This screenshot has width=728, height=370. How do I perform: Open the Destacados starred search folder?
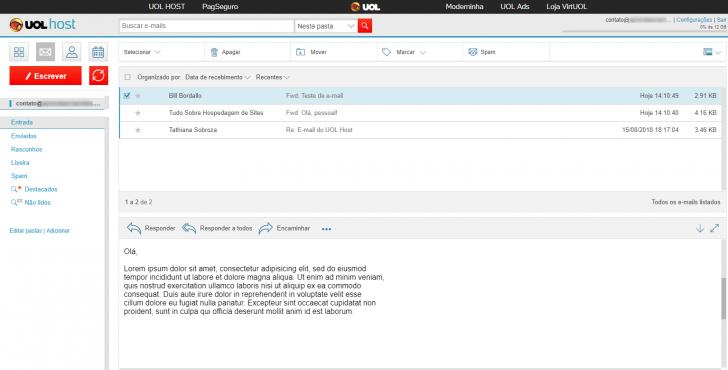[x=41, y=189]
